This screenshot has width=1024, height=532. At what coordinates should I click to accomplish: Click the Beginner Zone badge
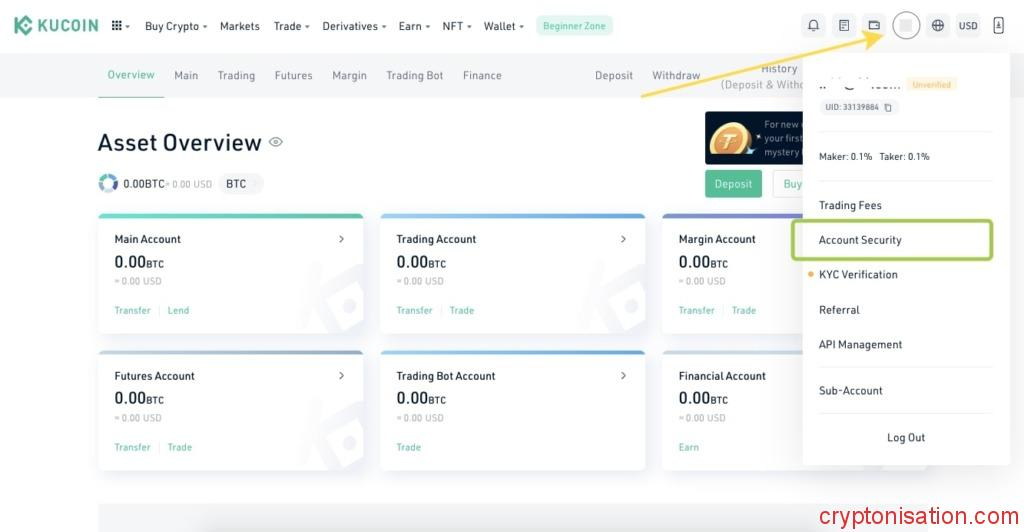[x=574, y=26]
